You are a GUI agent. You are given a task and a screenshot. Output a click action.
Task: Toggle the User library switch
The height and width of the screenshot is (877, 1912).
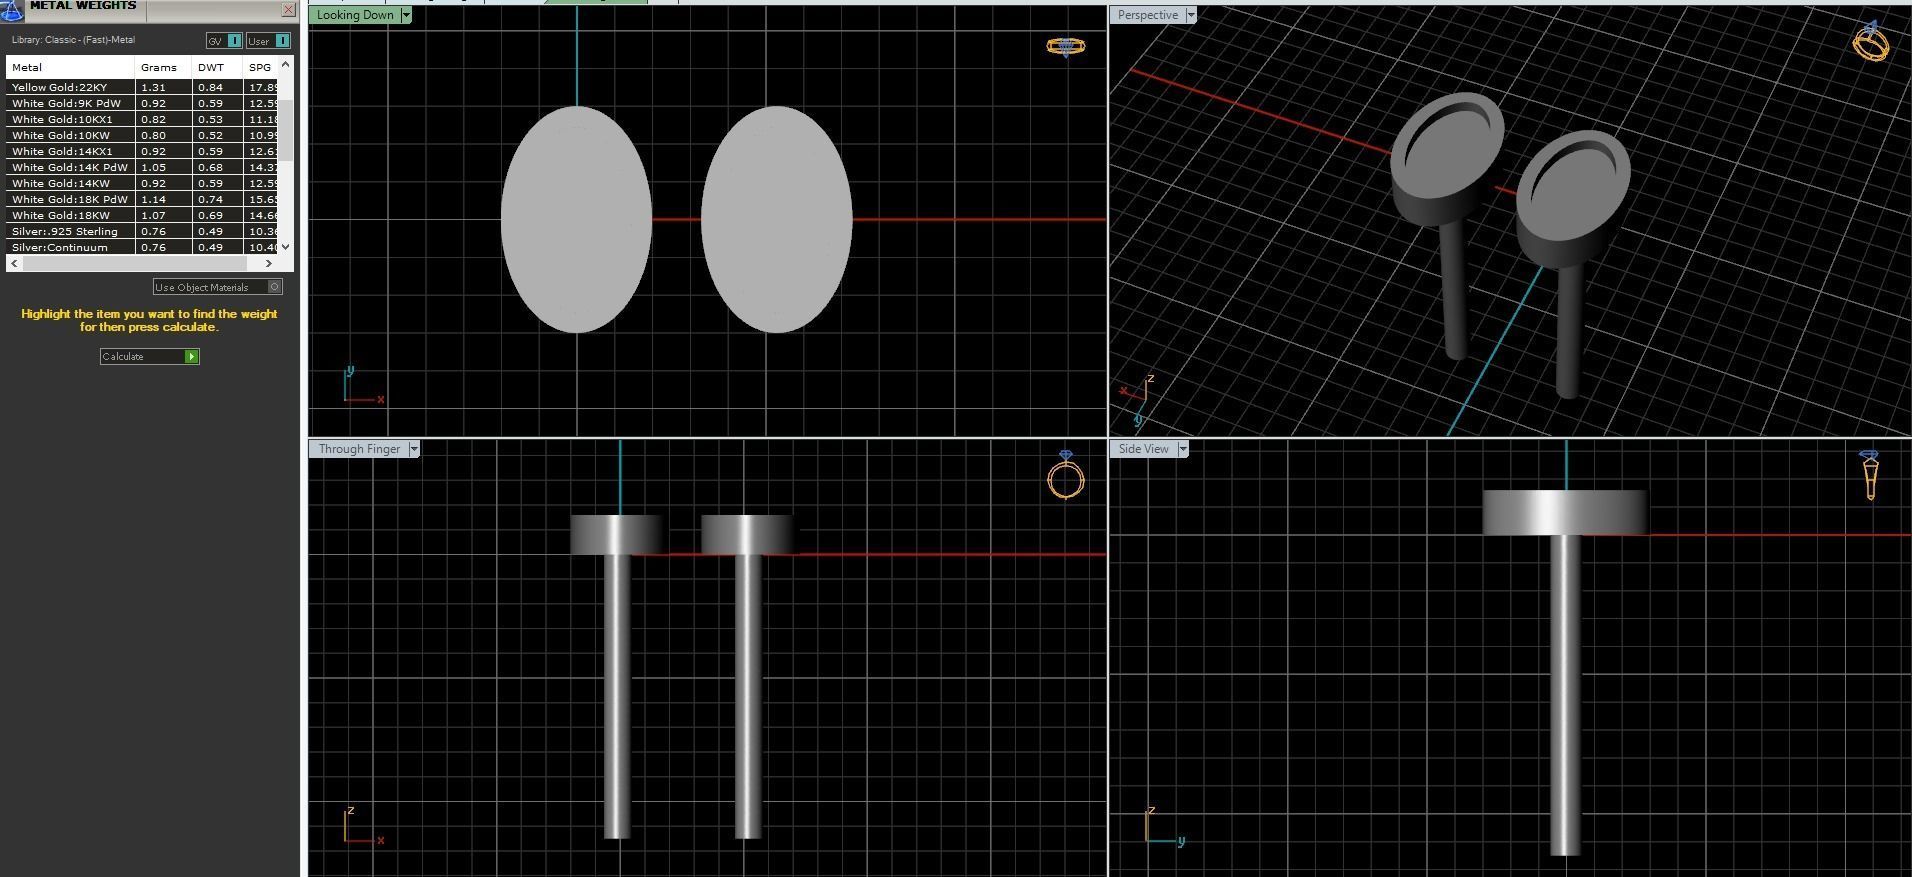pyautogui.click(x=269, y=40)
